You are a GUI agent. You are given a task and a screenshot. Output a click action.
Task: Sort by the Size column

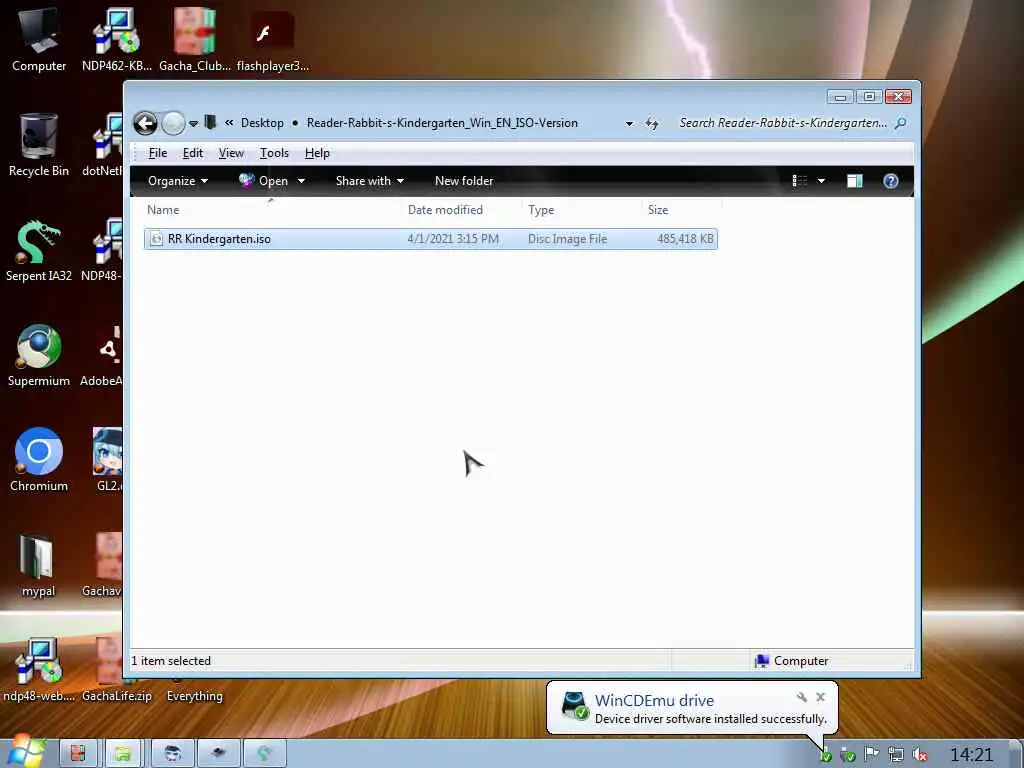point(658,210)
